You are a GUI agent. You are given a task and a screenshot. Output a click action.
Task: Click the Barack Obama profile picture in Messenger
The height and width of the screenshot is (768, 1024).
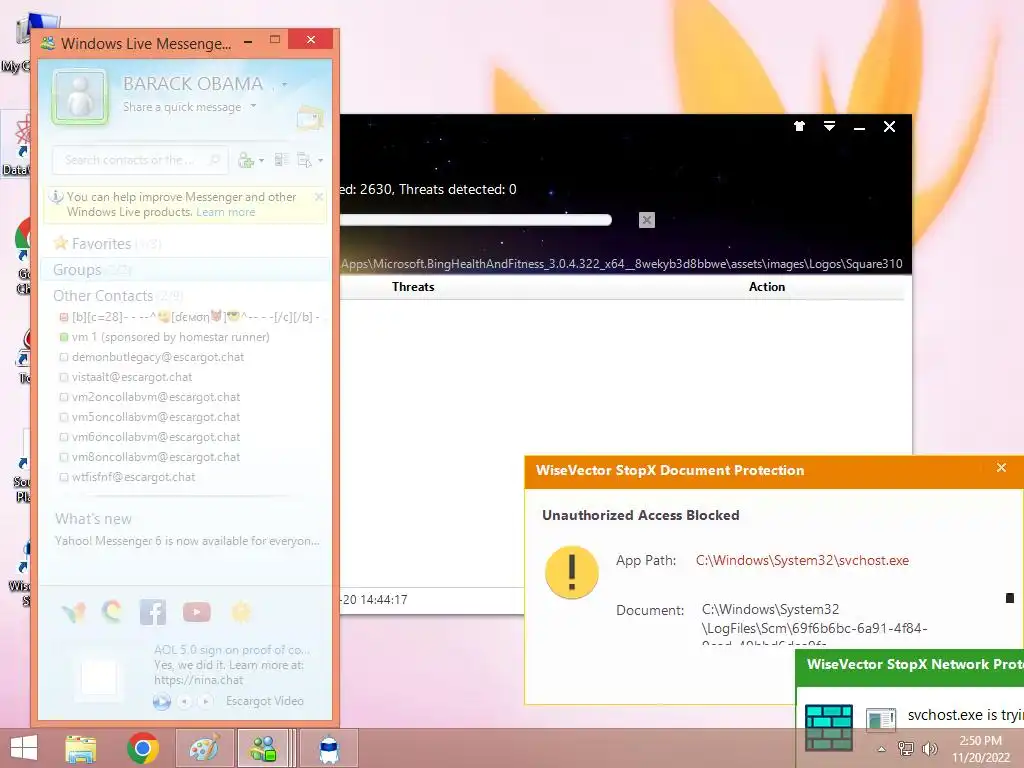click(x=80, y=97)
